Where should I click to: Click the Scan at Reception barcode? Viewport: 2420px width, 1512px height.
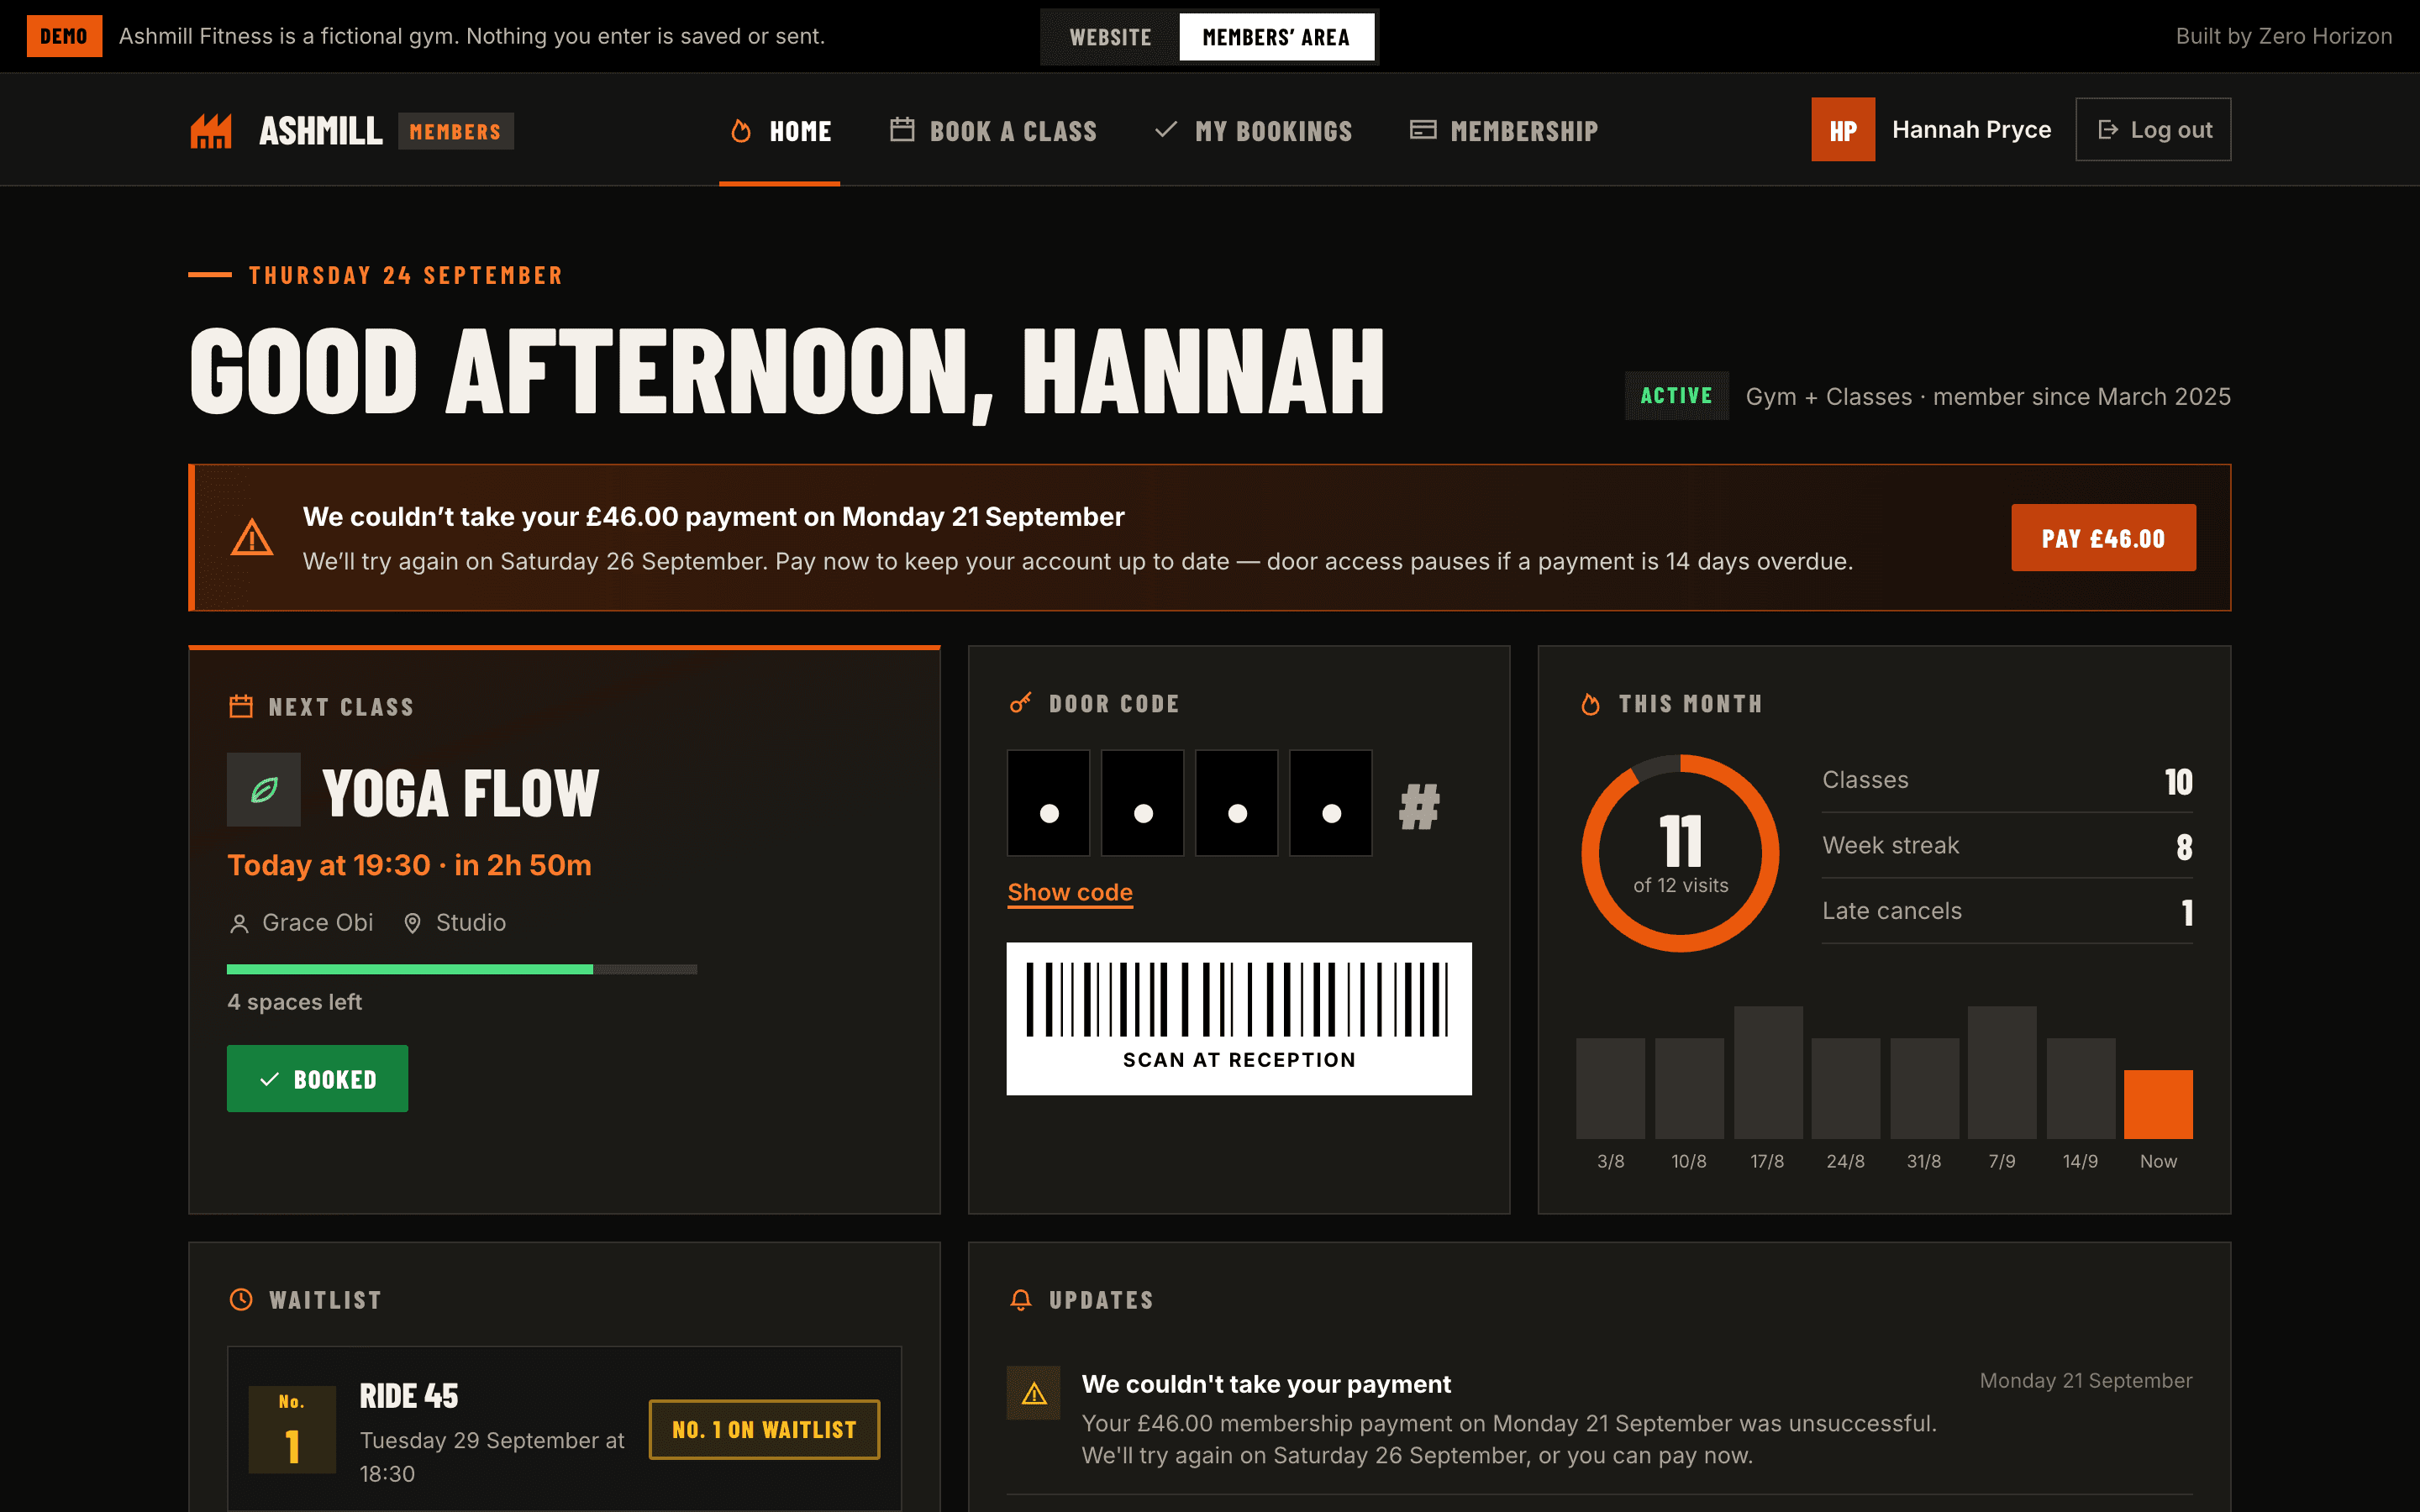pyautogui.click(x=1239, y=1018)
